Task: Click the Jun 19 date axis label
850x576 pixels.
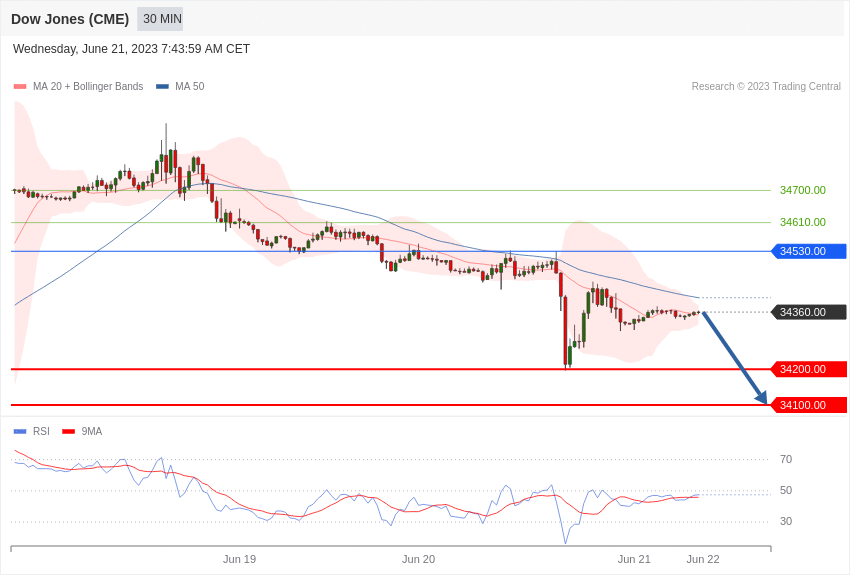Action: (239, 559)
